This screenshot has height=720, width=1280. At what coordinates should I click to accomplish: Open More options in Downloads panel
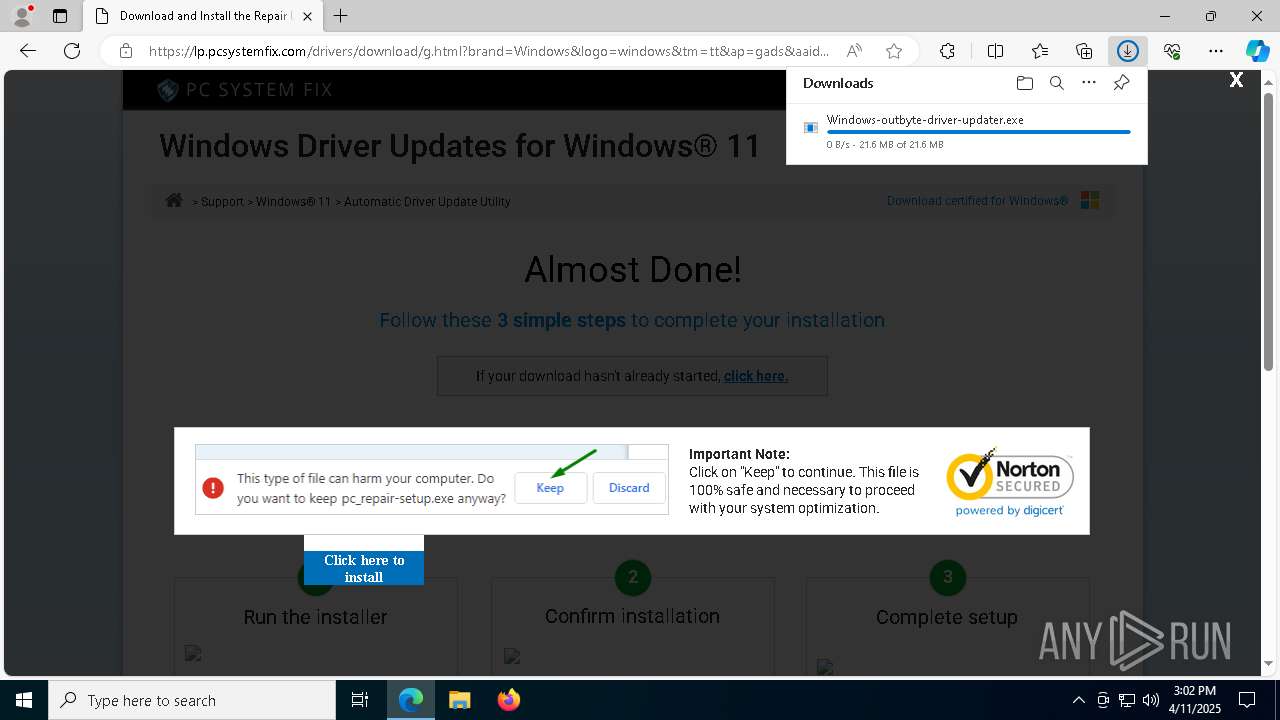pos(1089,83)
